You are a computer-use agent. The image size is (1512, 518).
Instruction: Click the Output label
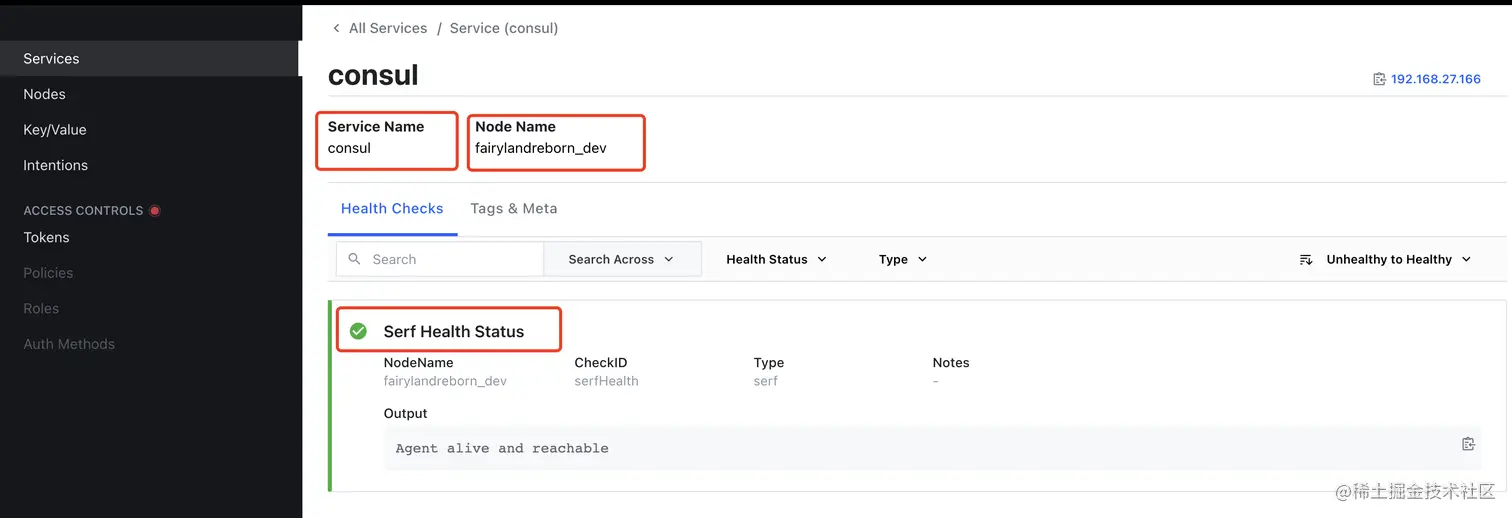click(405, 413)
